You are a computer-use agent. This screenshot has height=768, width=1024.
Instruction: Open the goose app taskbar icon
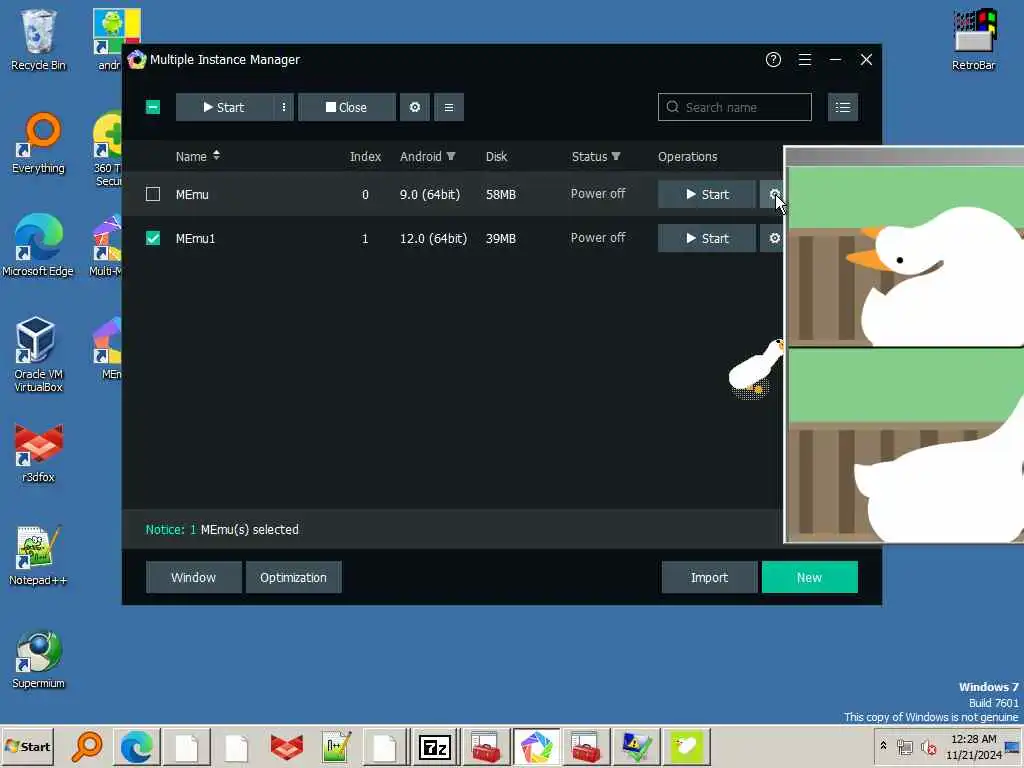click(x=685, y=746)
